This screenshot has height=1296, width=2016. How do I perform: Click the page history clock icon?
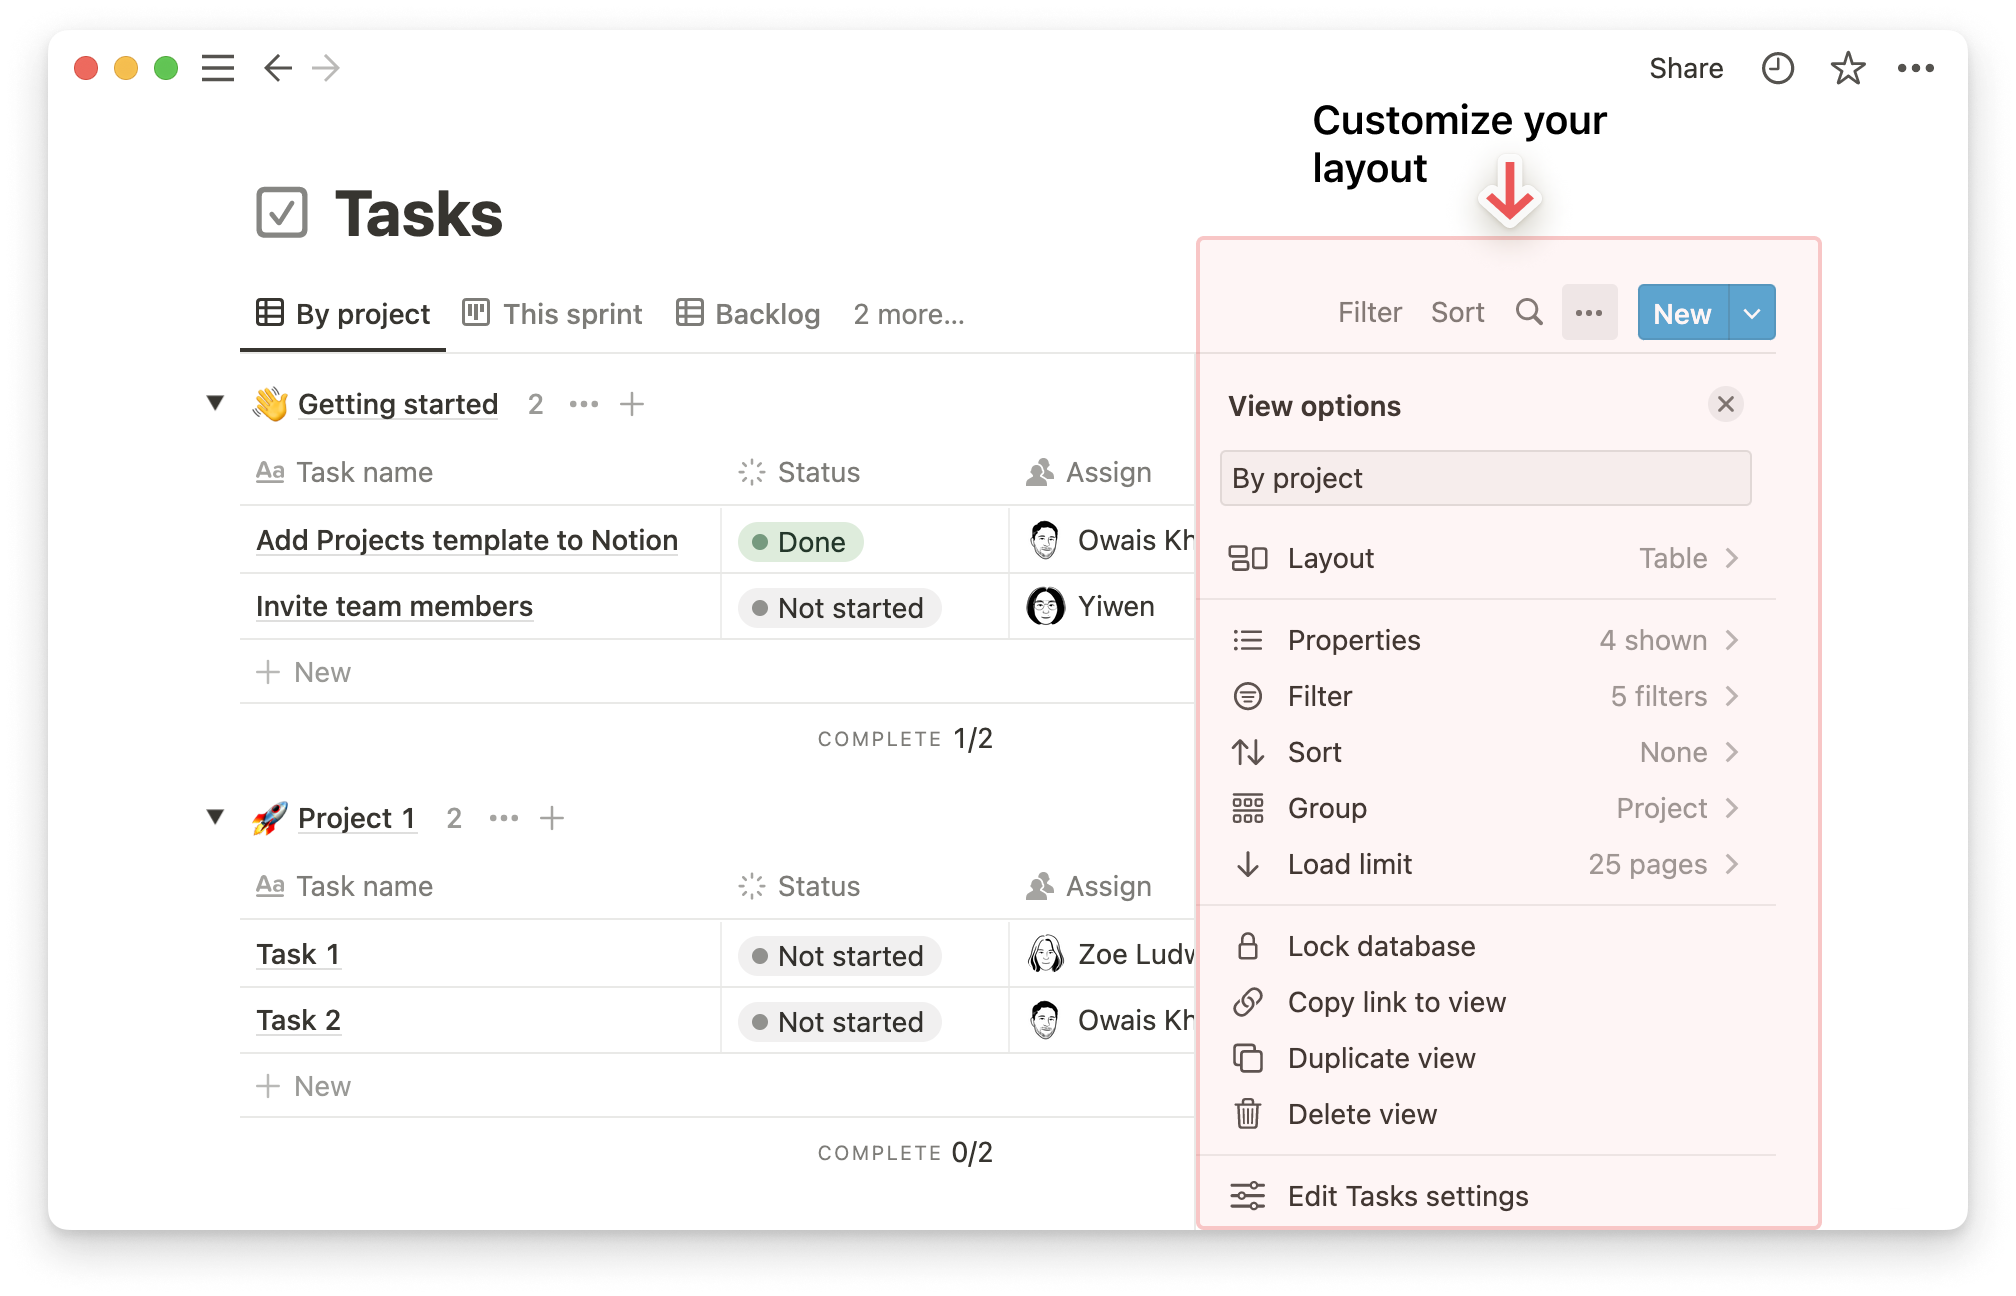1777,68
